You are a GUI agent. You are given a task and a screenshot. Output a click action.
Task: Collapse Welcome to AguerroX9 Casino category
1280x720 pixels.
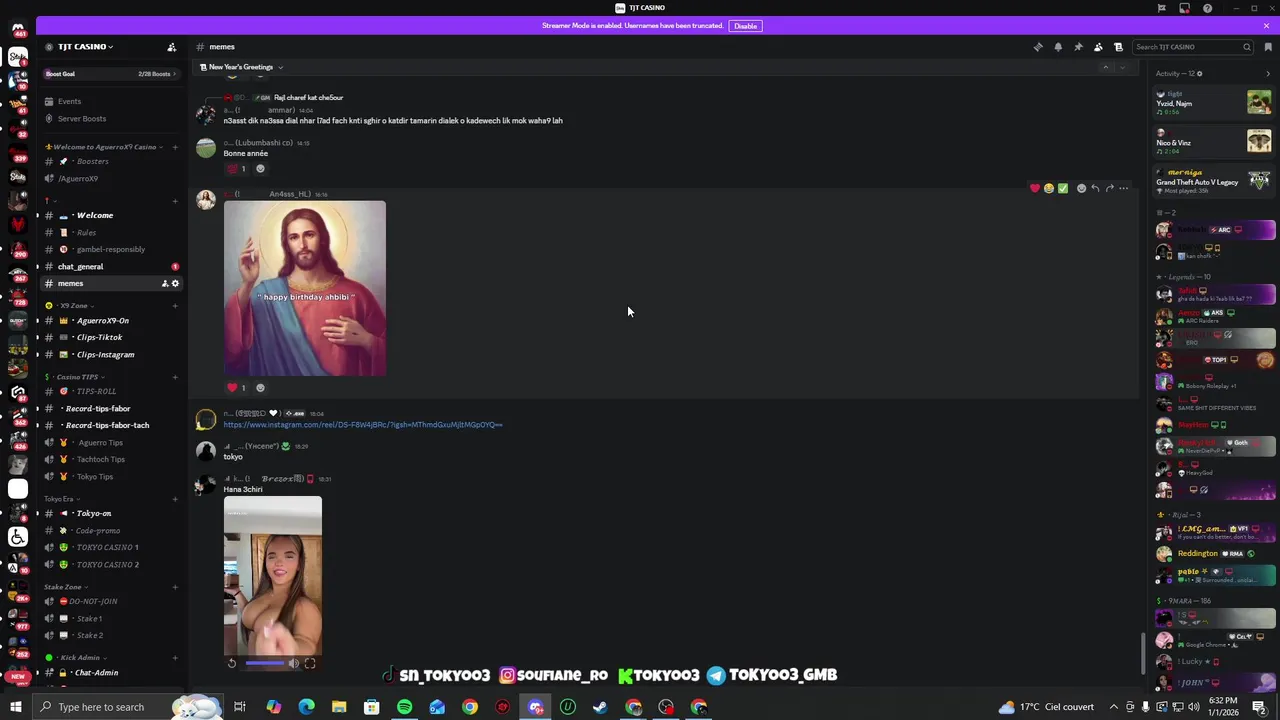[104, 147]
